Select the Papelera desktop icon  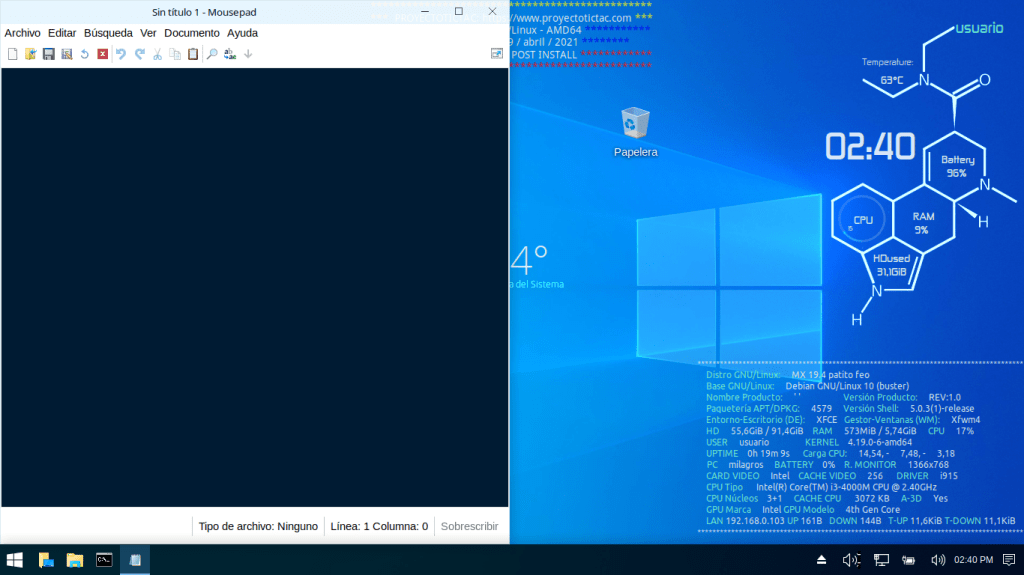pos(635,124)
